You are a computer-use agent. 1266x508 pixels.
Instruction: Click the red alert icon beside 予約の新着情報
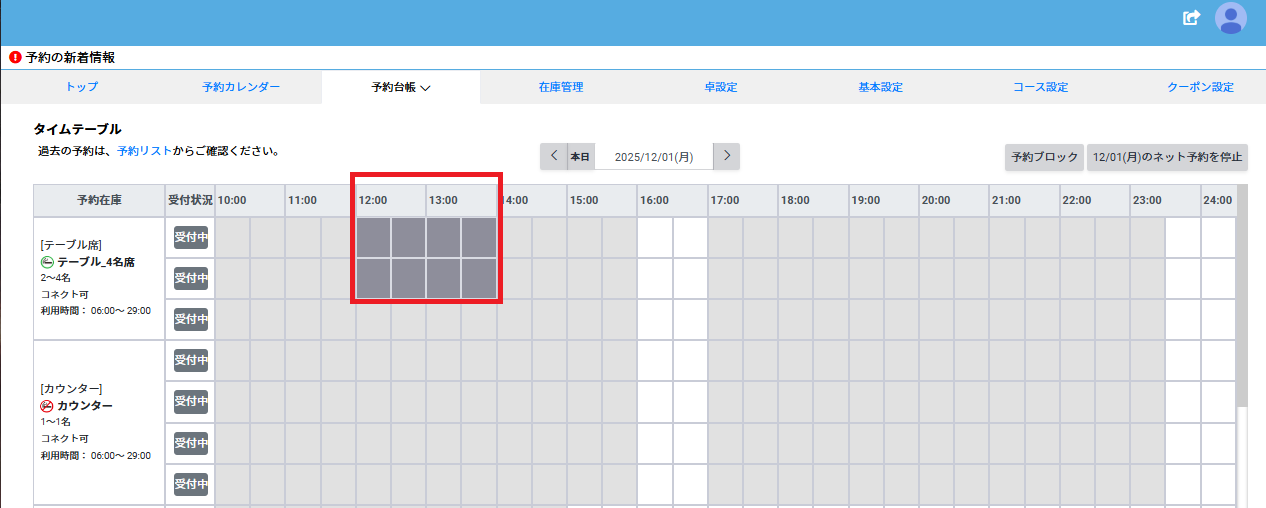15,58
